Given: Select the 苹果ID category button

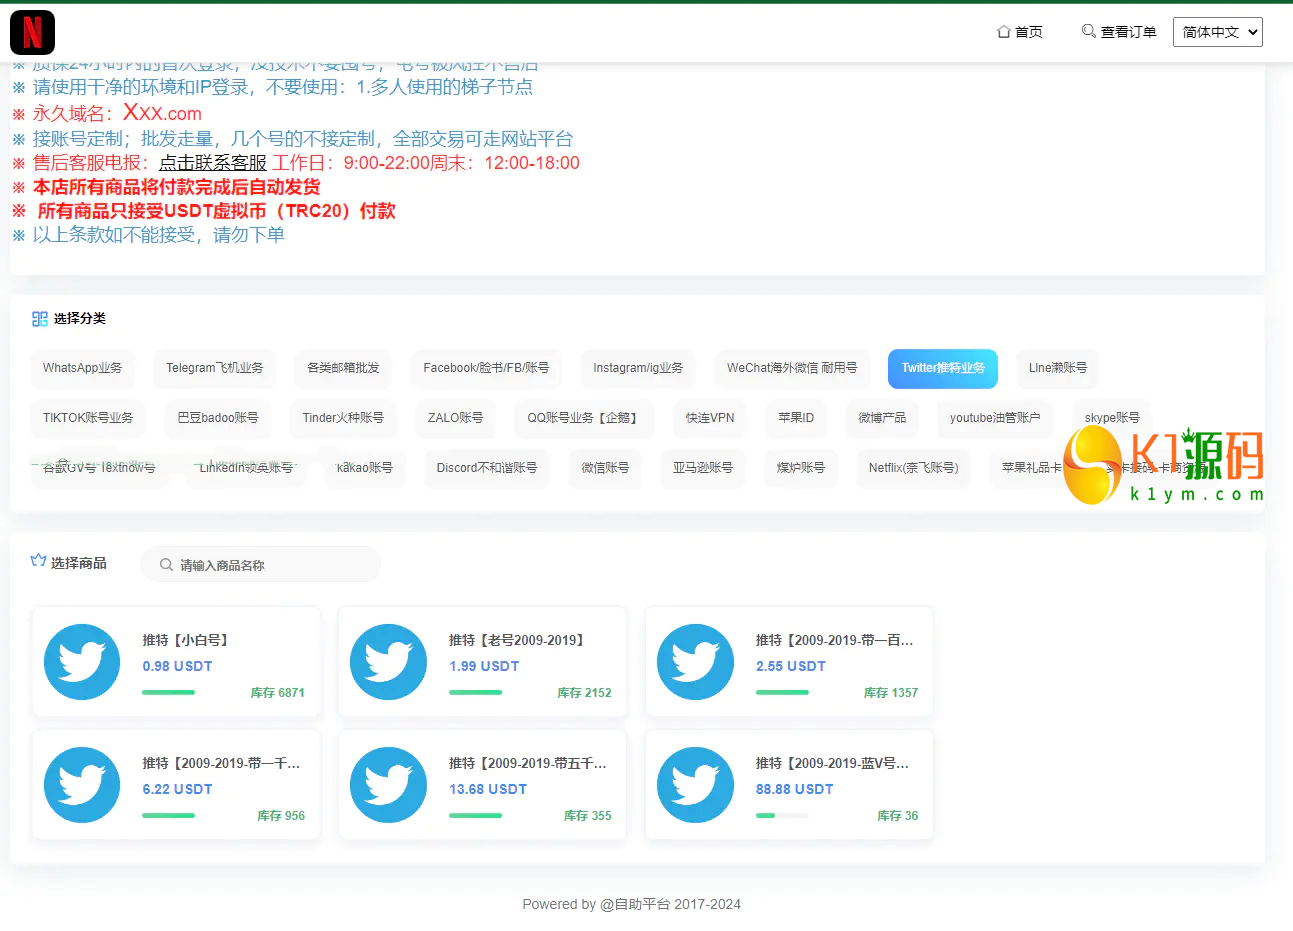Looking at the screenshot, I should (796, 418).
